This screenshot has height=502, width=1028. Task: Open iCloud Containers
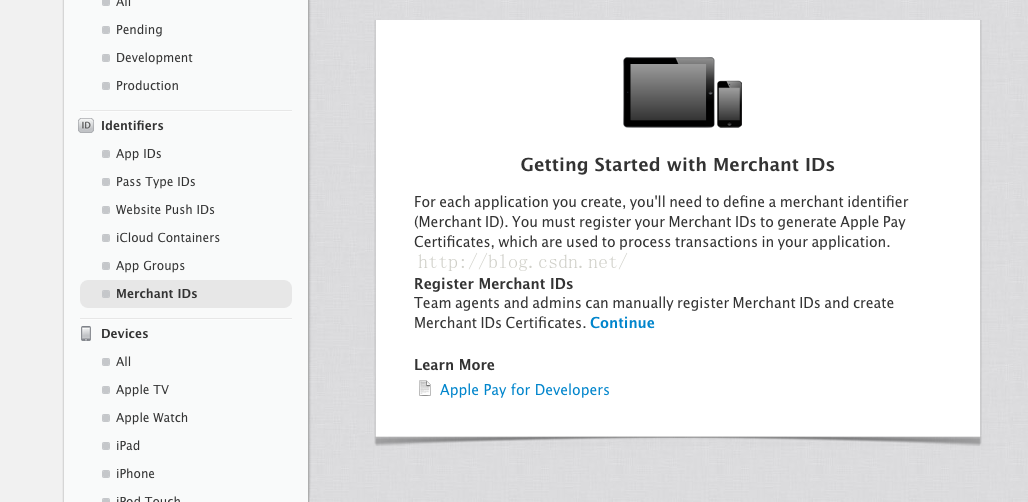(x=168, y=238)
